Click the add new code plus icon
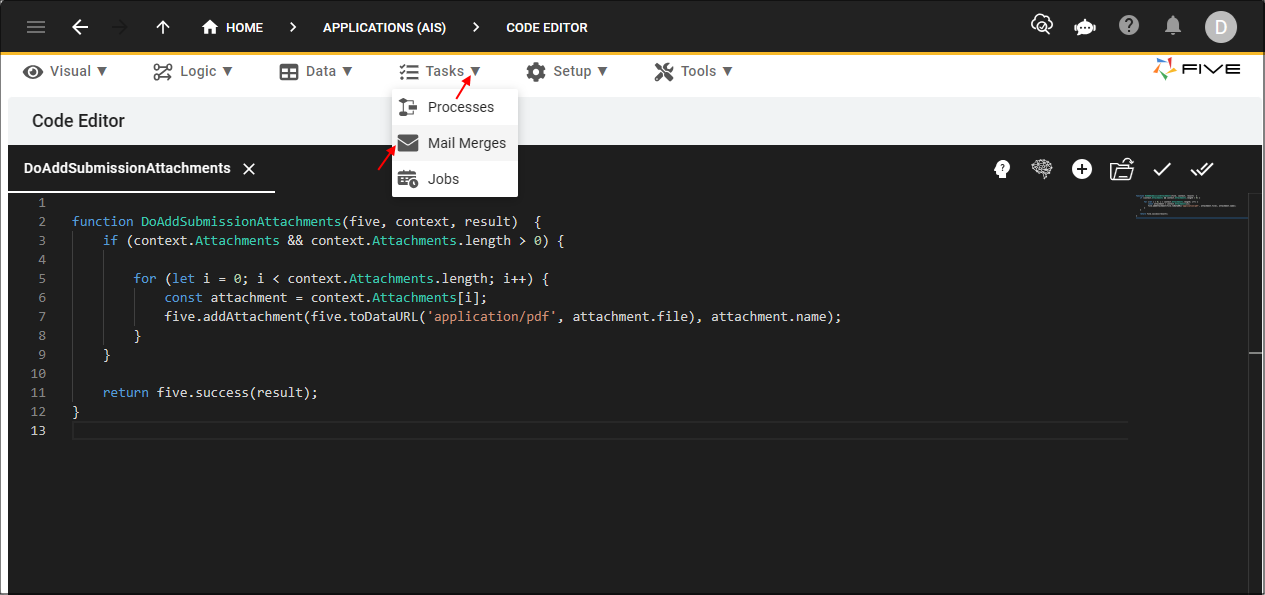This screenshot has height=595, width=1265. [x=1082, y=170]
